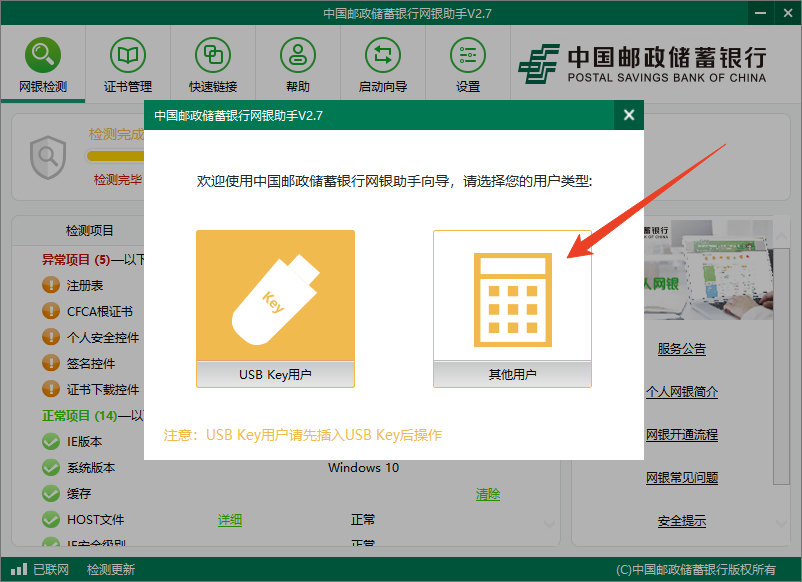Select the 个人安全控件 row text

(103, 338)
